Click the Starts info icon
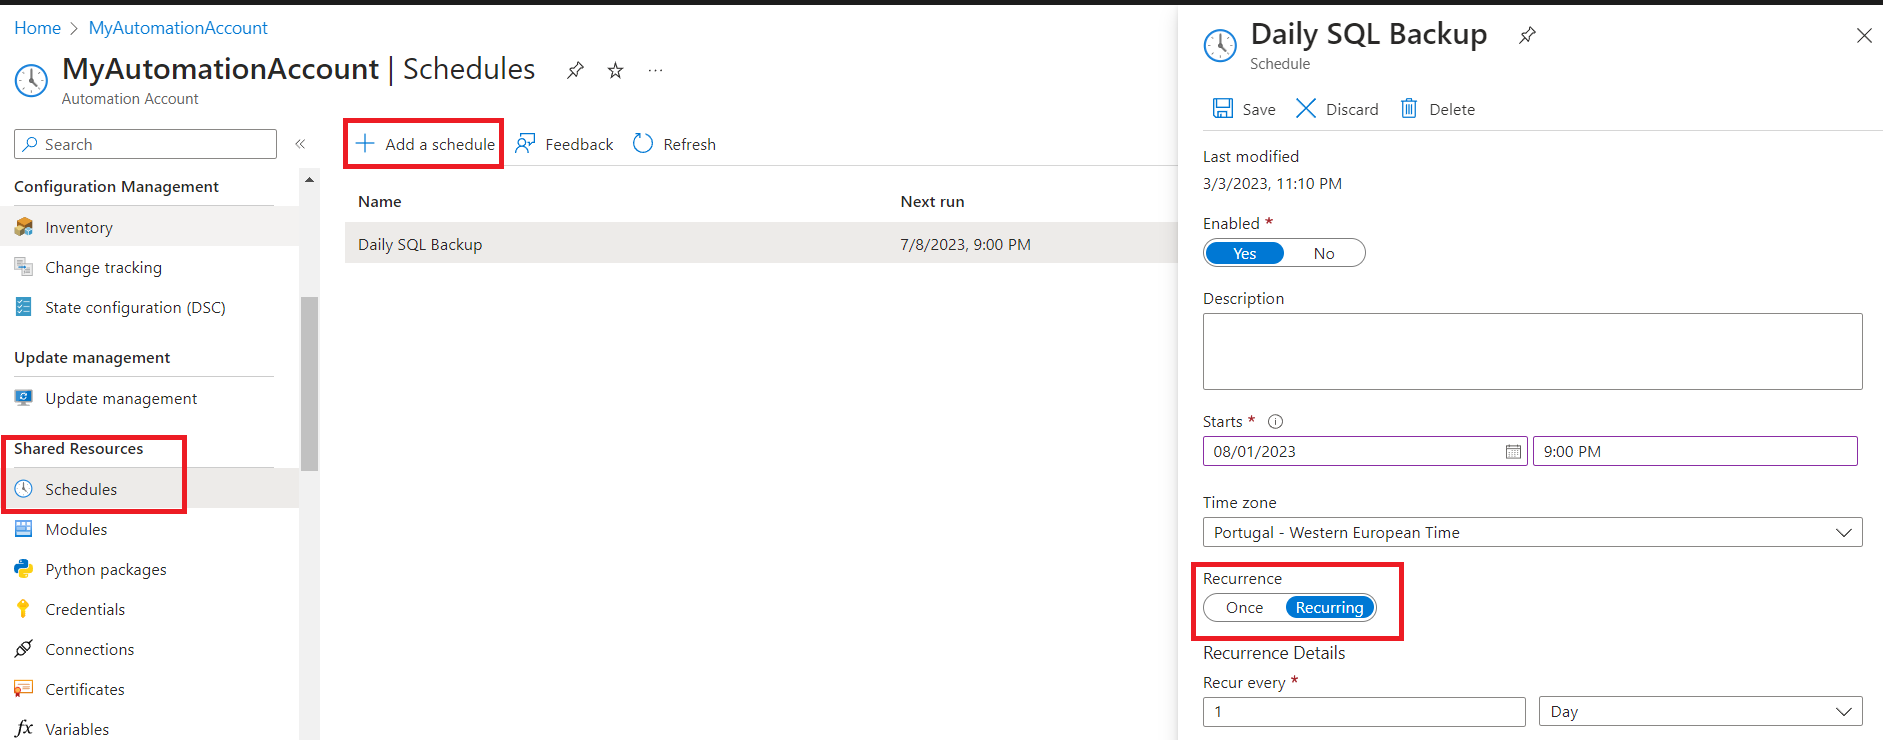 point(1275,422)
